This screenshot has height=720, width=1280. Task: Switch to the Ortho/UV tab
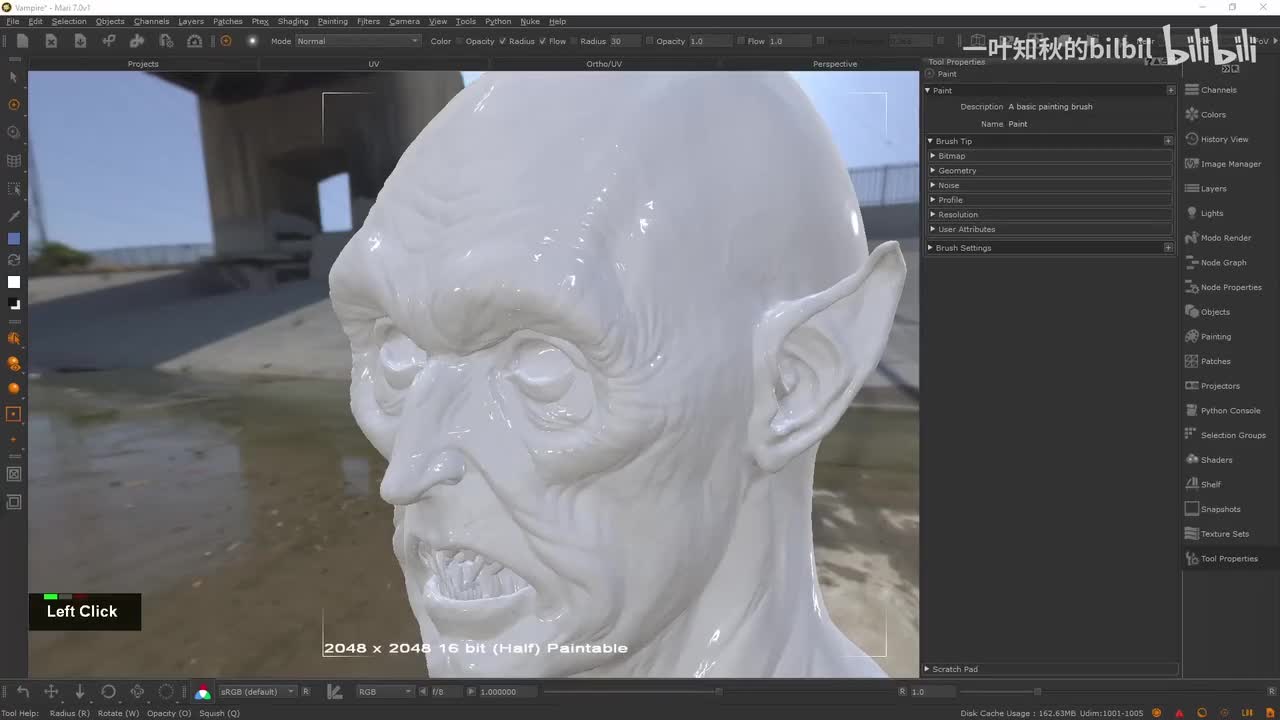(x=604, y=64)
